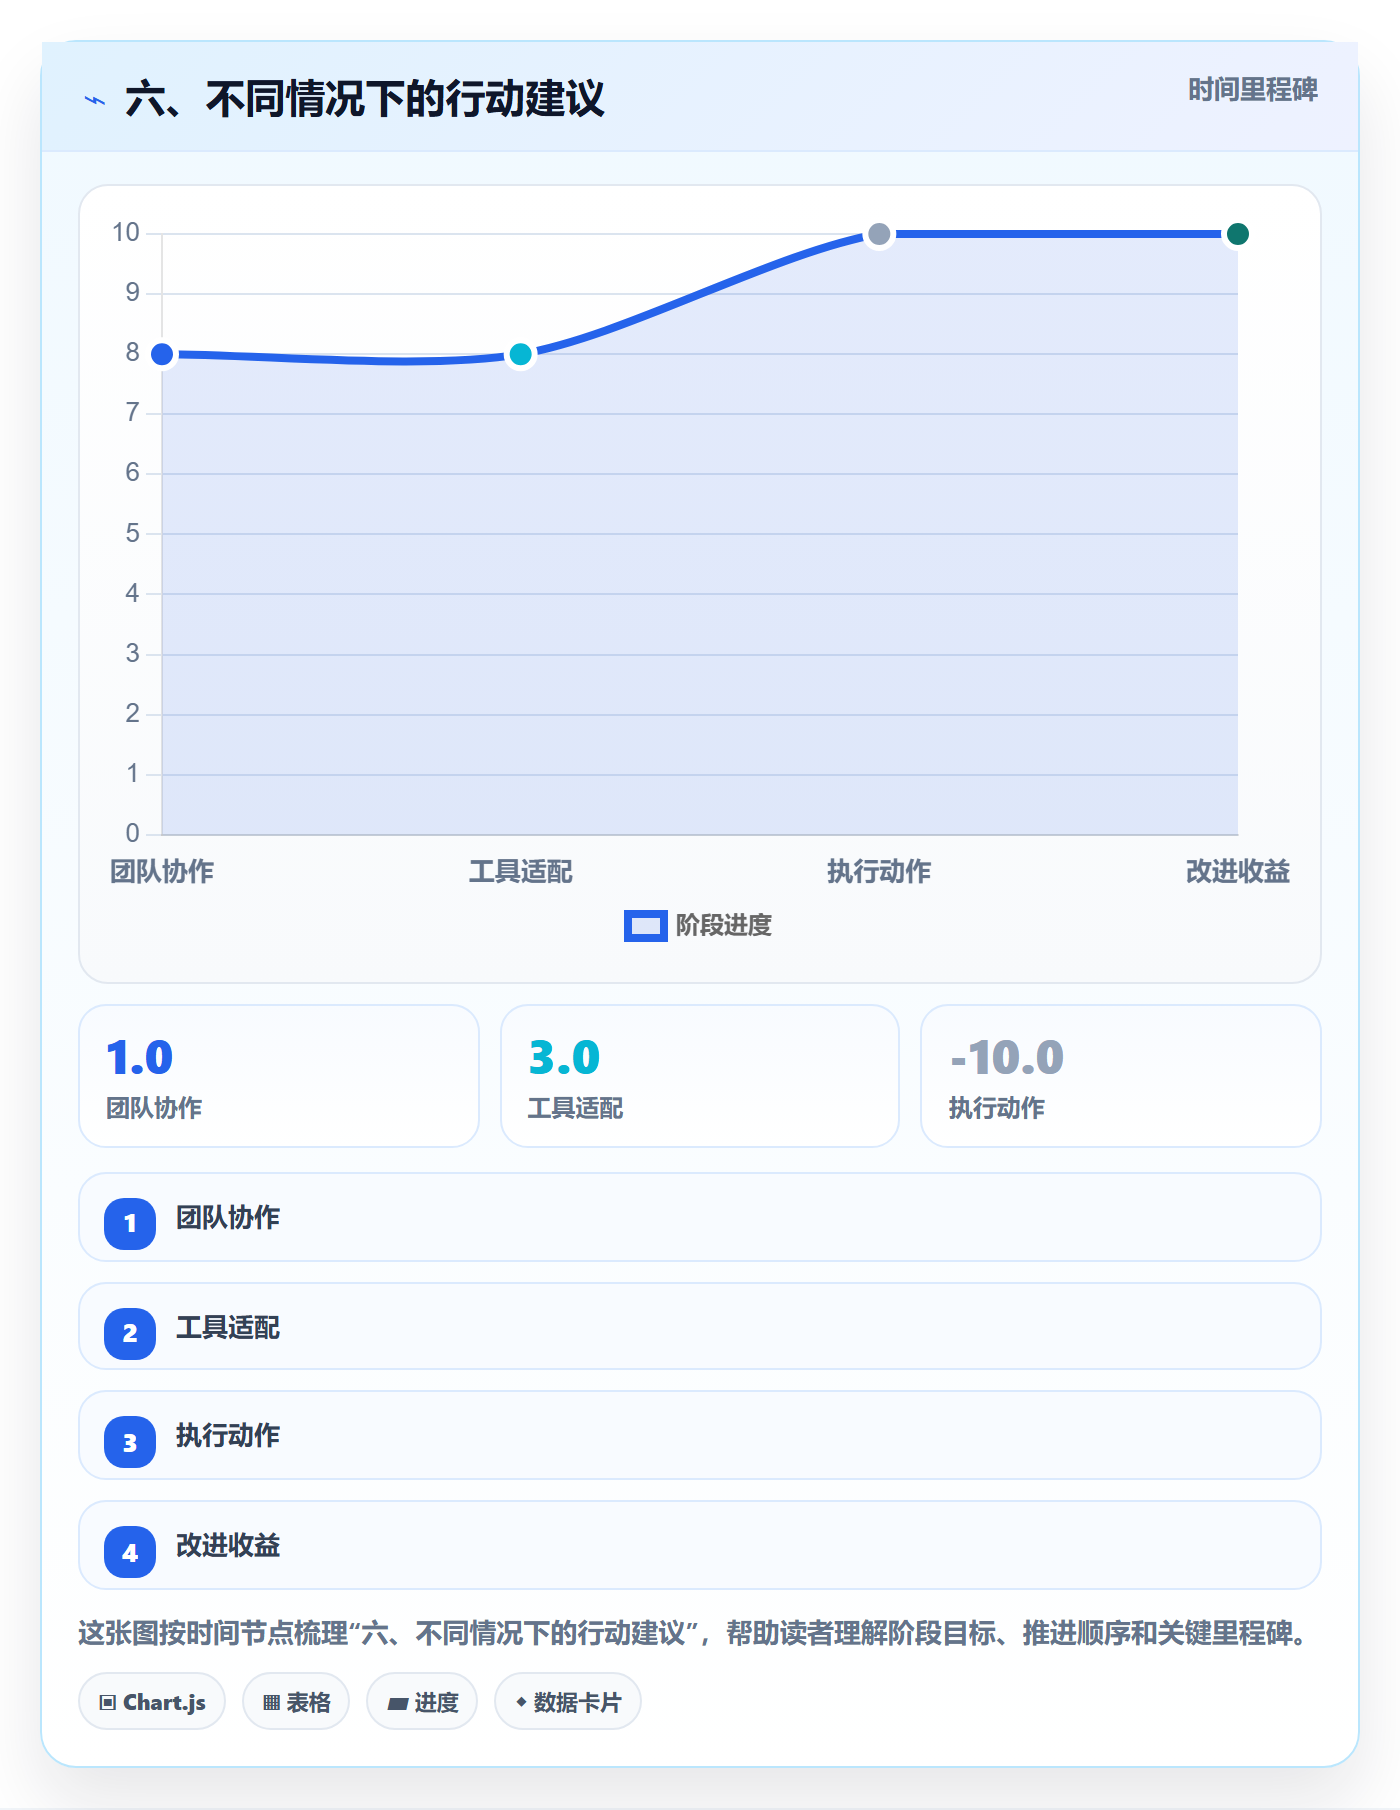Click the gray 执行动作 data point
The image size is (1400, 1810).
[x=879, y=234]
